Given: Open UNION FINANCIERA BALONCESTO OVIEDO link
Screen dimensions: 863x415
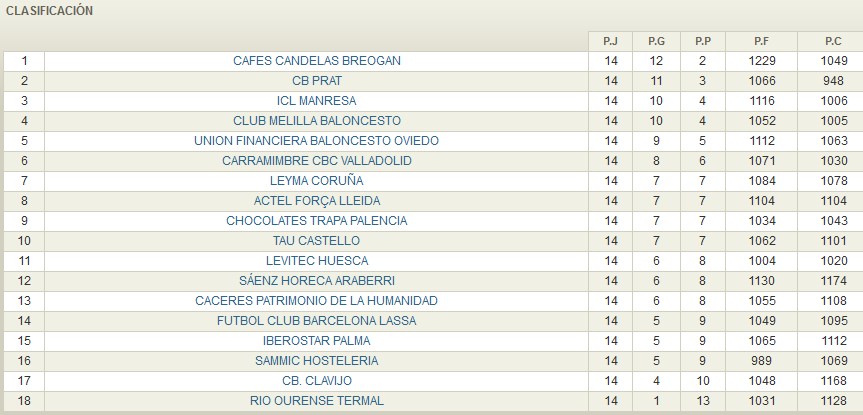Looking at the screenshot, I should click(316, 141).
